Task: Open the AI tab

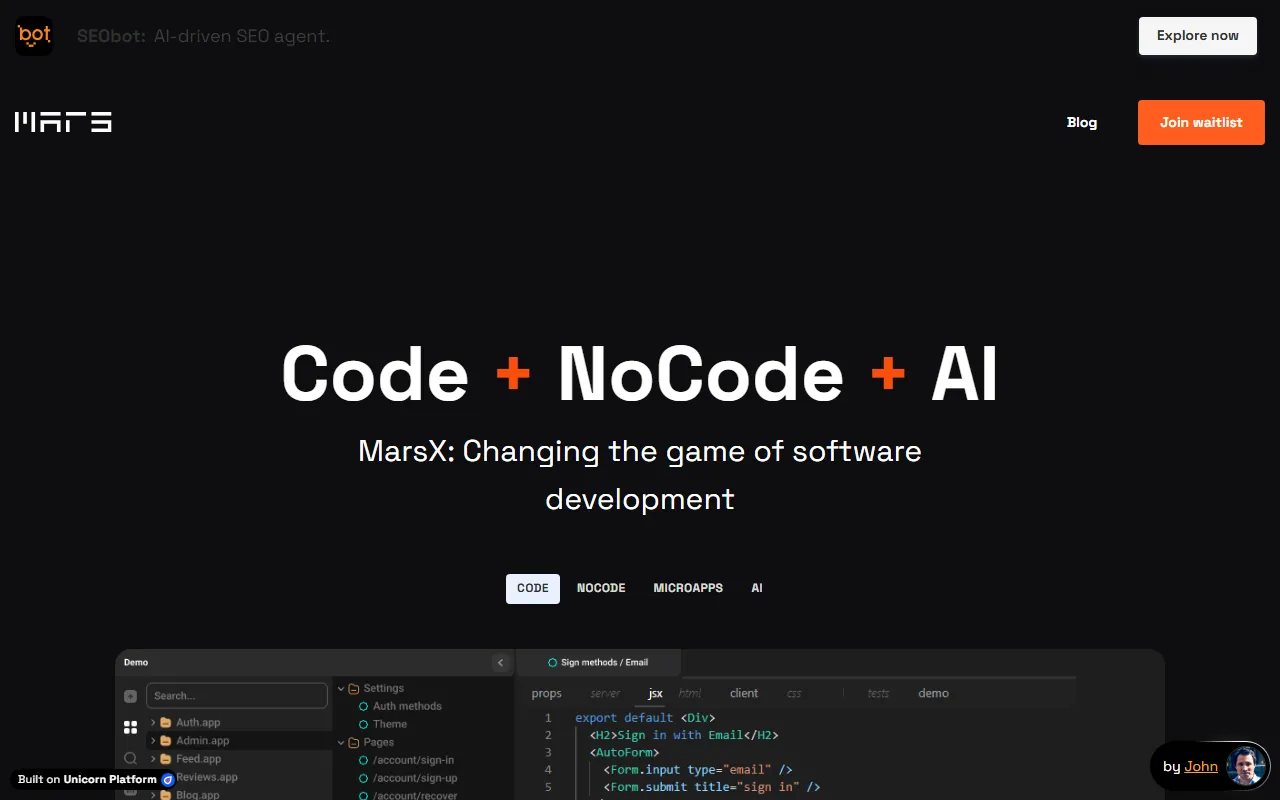Action: (x=757, y=588)
